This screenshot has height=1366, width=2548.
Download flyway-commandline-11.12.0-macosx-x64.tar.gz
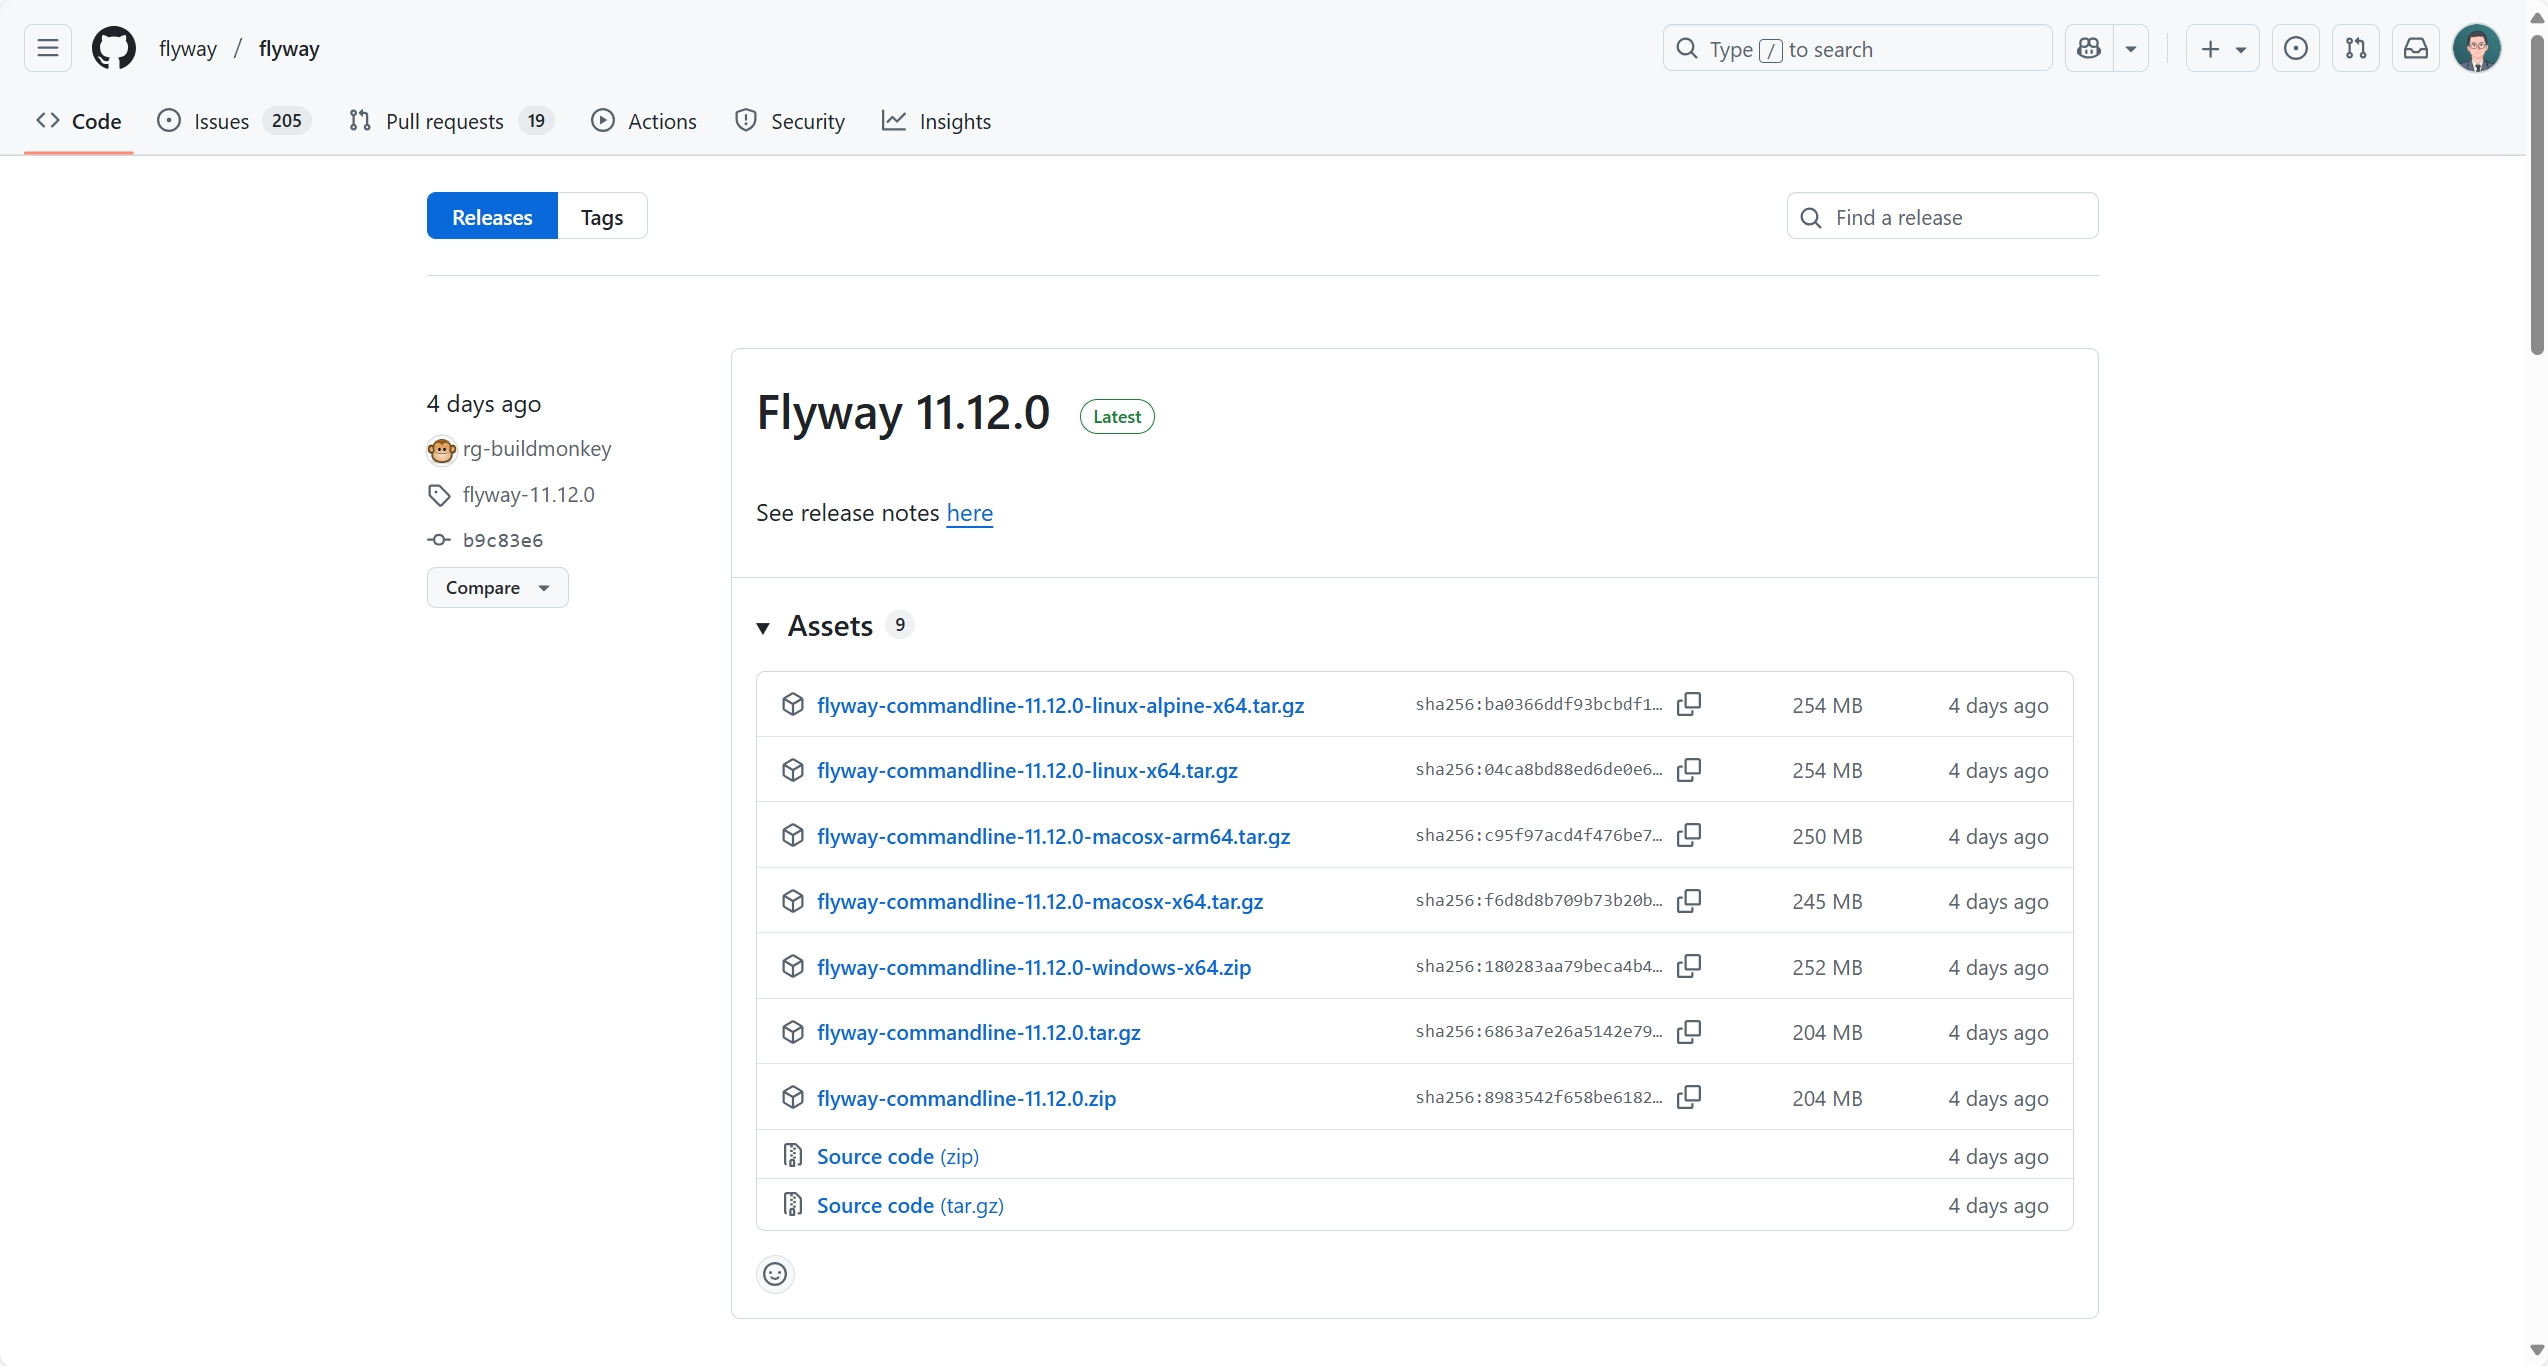tap(1040, 901)
